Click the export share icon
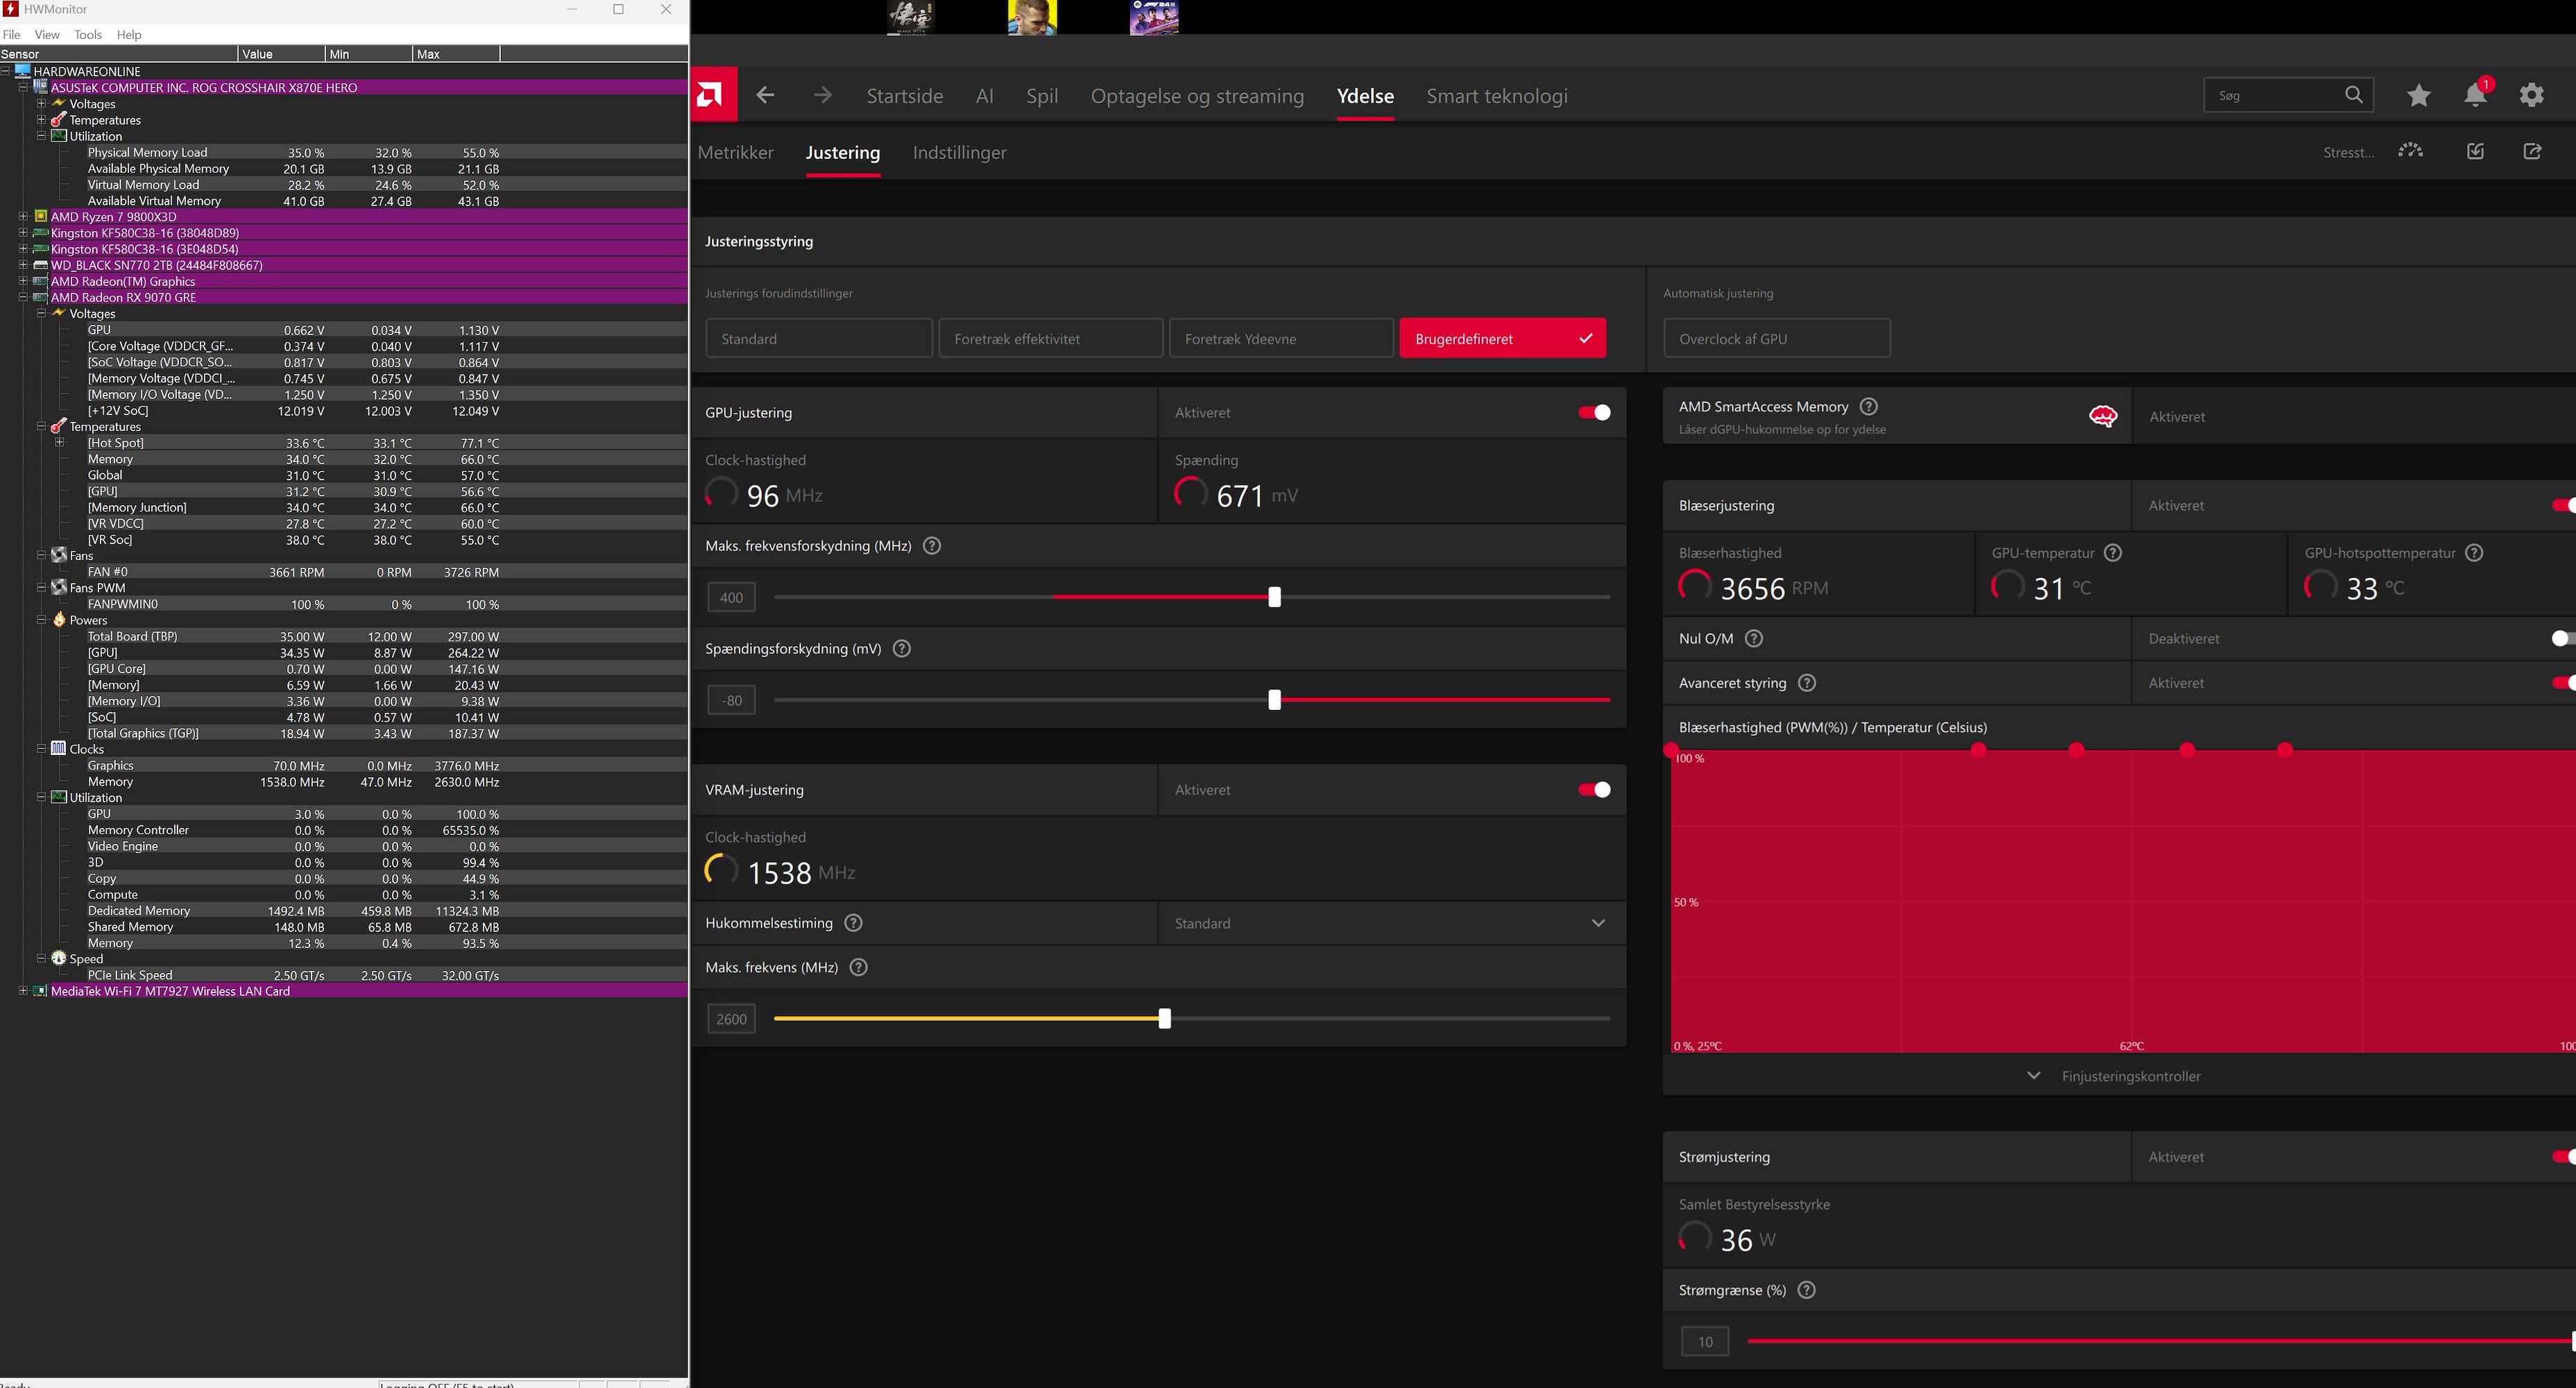The width and height of the screenshot is (2576, 1388). [x=2532, y=151]
